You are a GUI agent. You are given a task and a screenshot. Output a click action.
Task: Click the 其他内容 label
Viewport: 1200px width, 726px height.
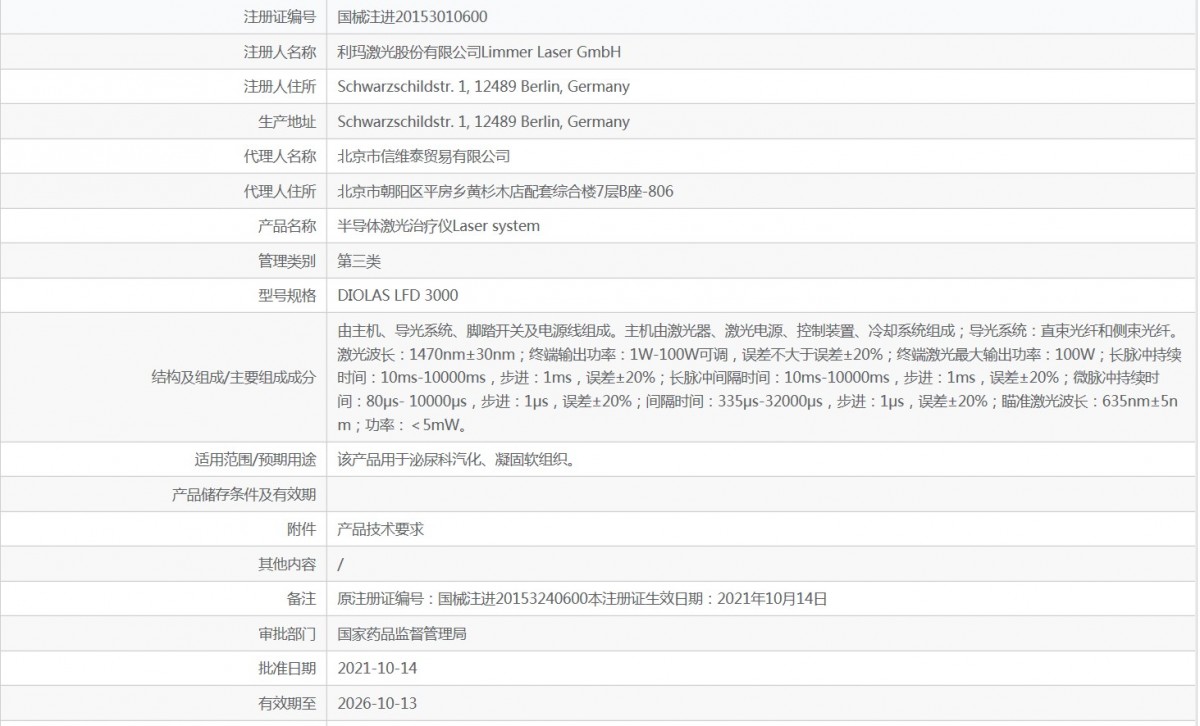pyautogui.click(x=287, y=565)
